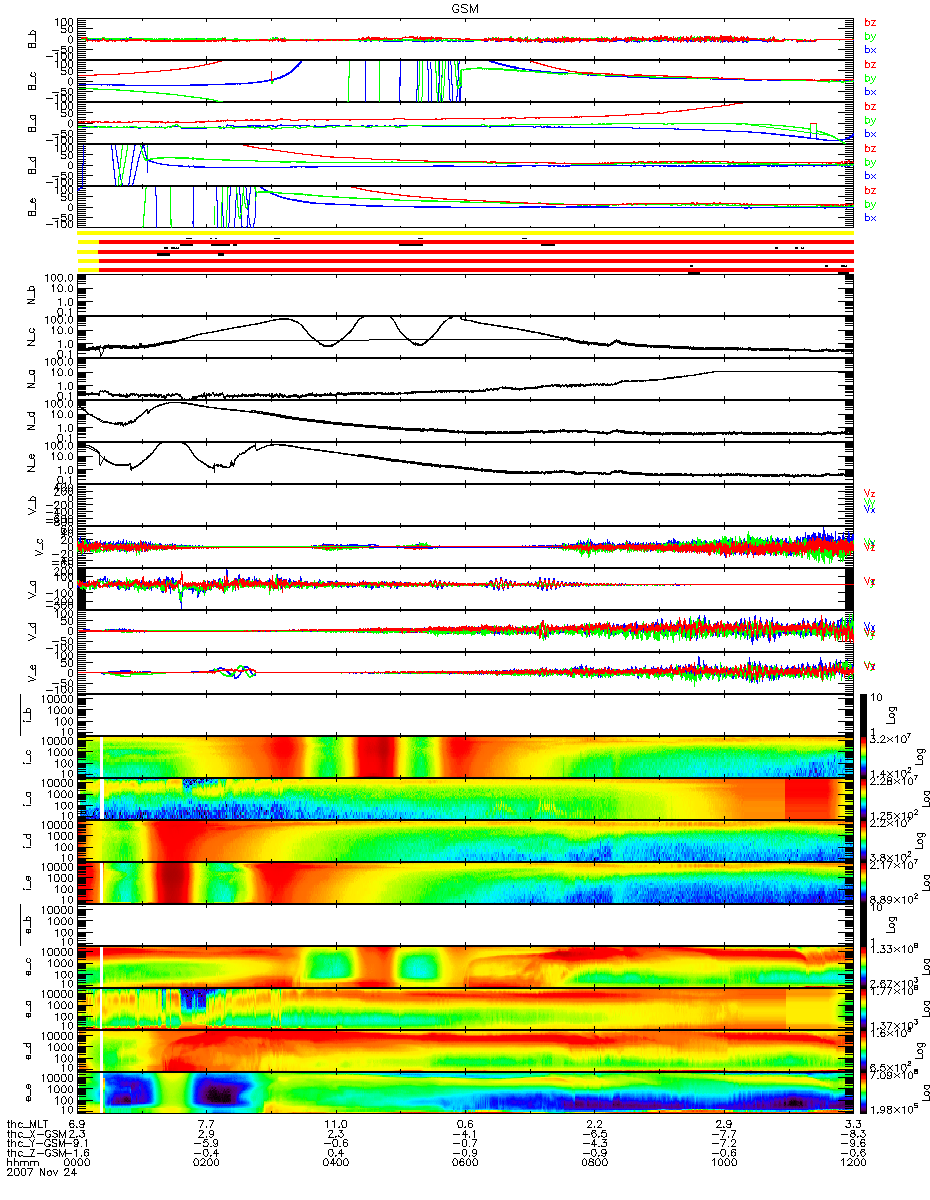Click the B_a panel axis label

click(32, 124)
